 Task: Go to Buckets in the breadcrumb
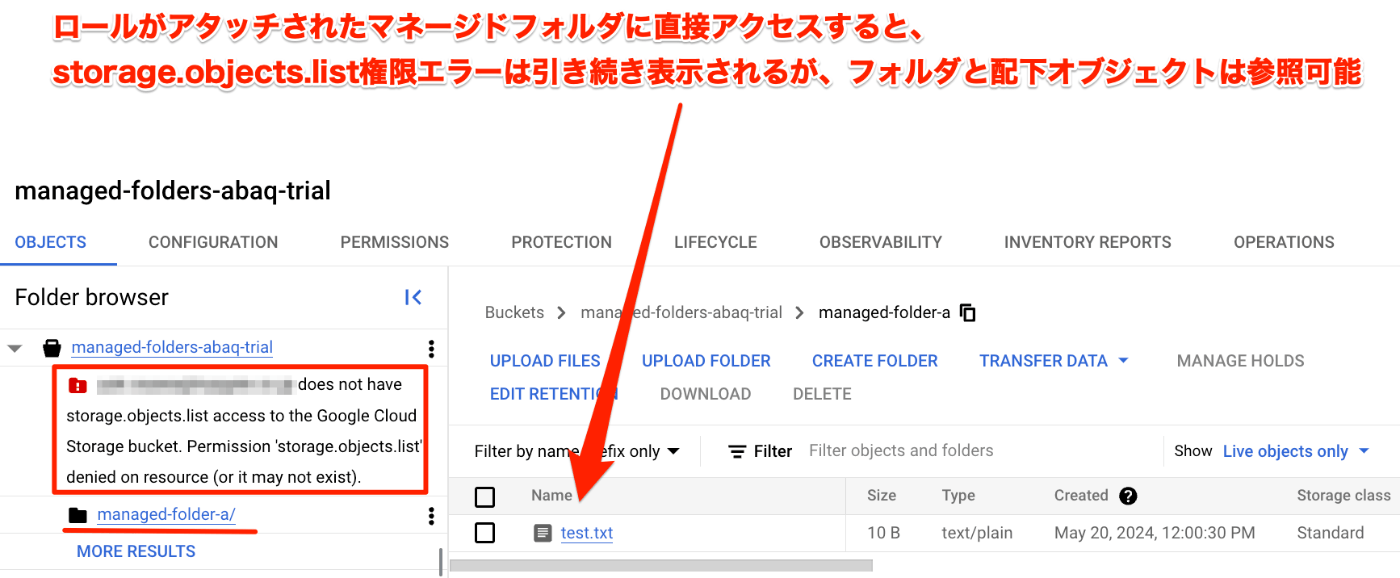(514, 313)
